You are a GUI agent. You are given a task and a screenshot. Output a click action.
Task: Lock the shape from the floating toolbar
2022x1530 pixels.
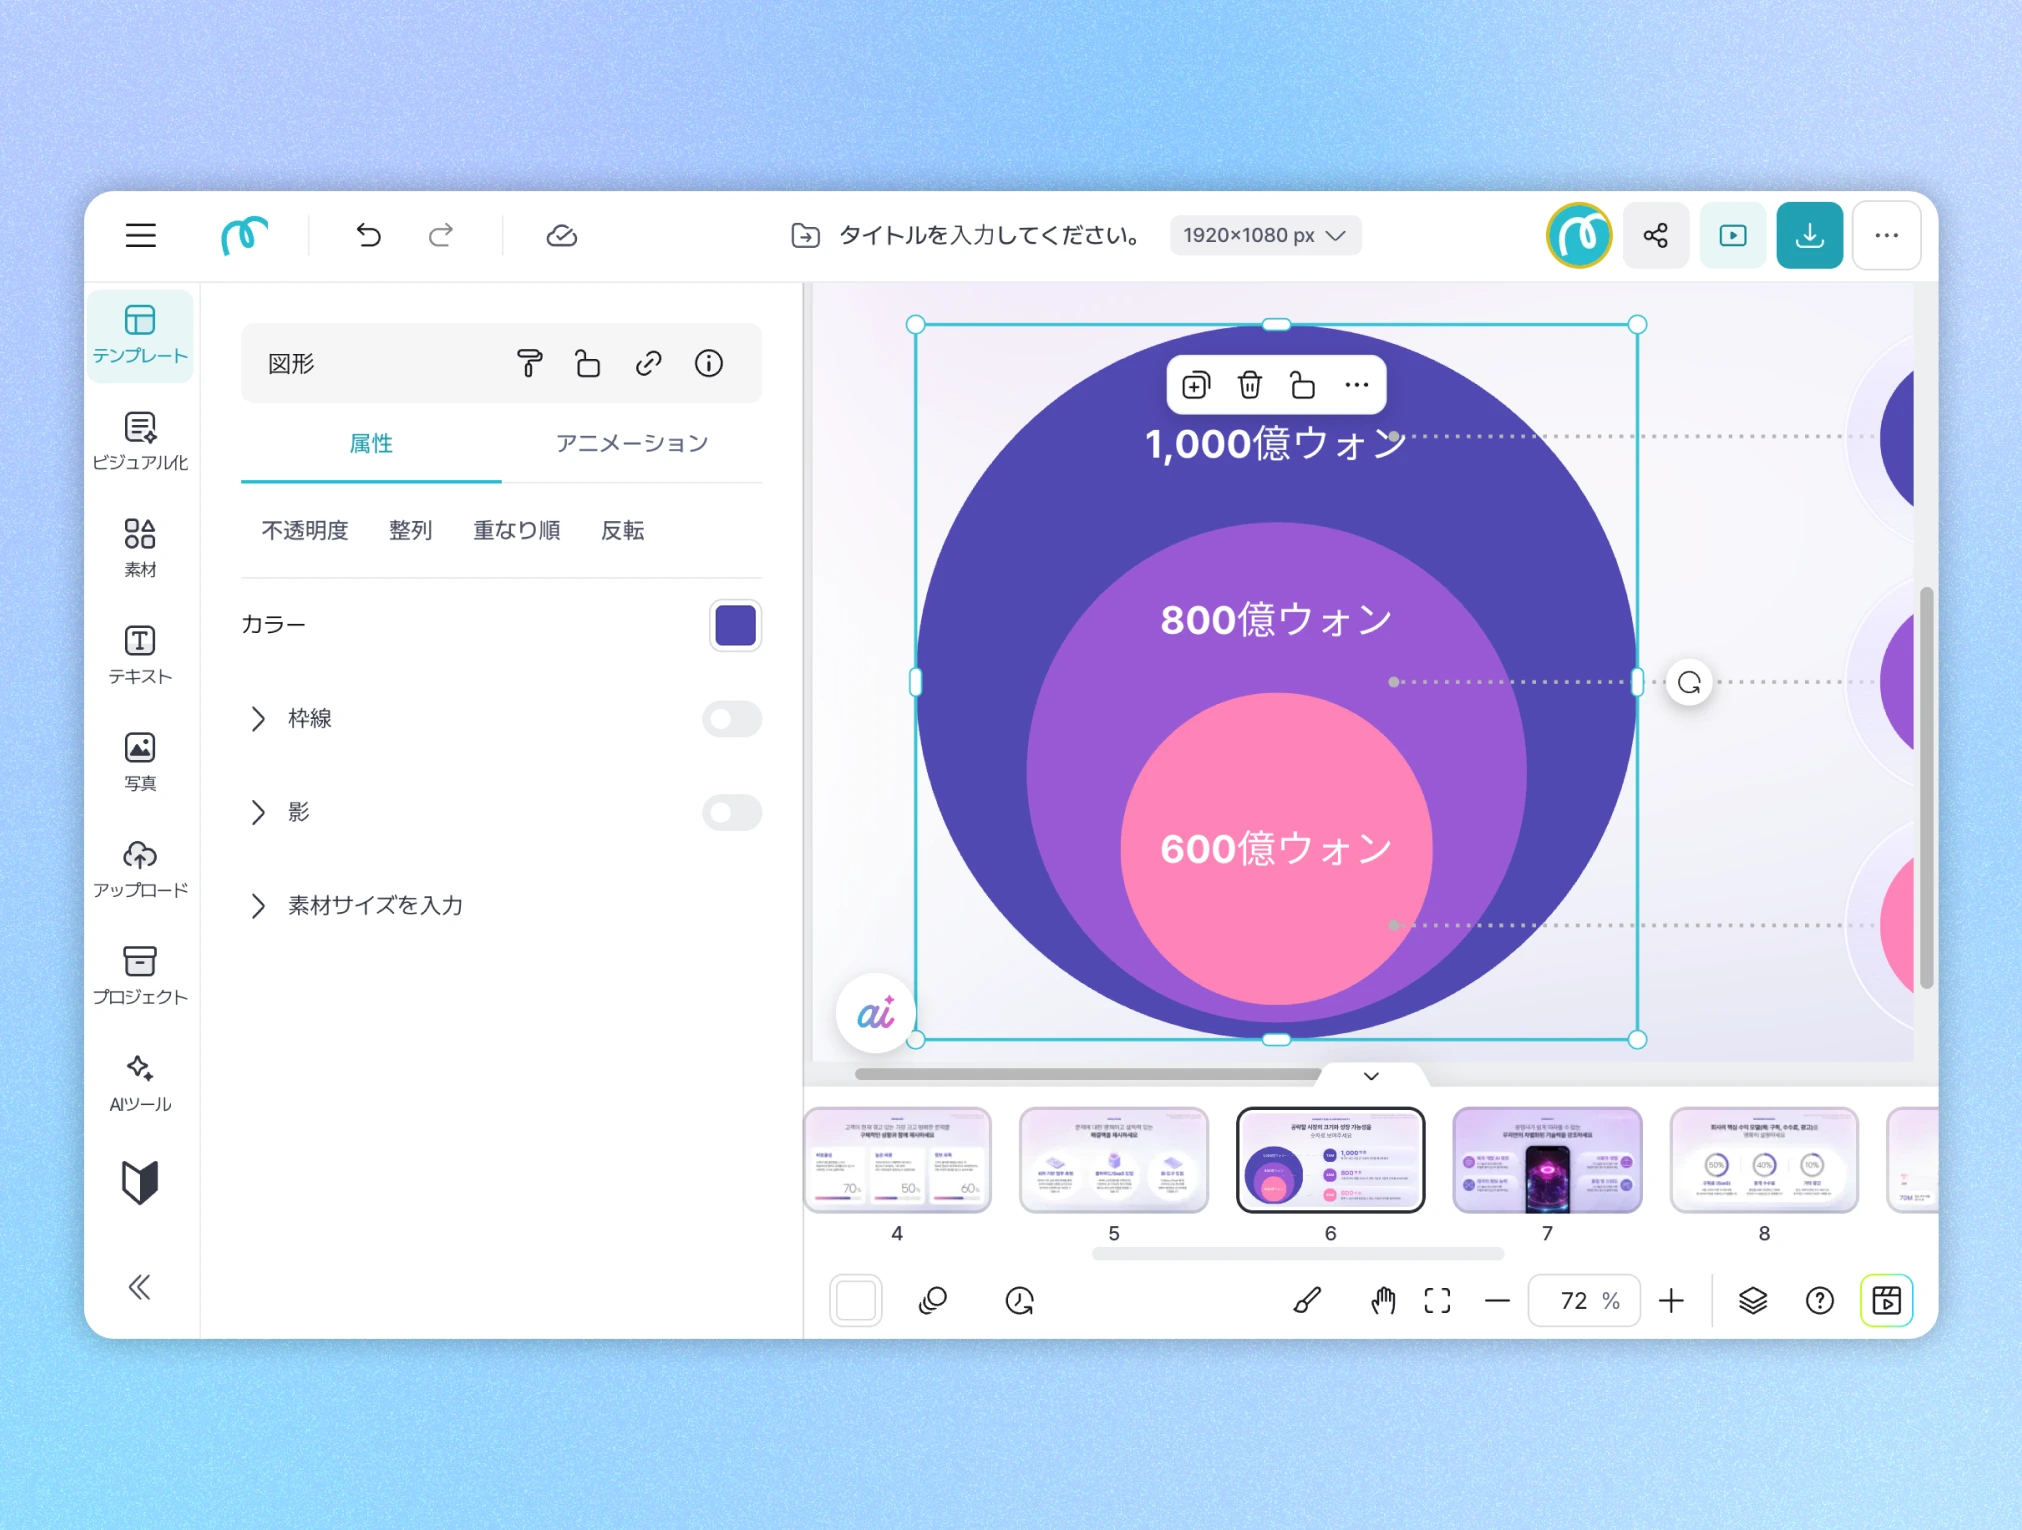[x=1303, y=385]
